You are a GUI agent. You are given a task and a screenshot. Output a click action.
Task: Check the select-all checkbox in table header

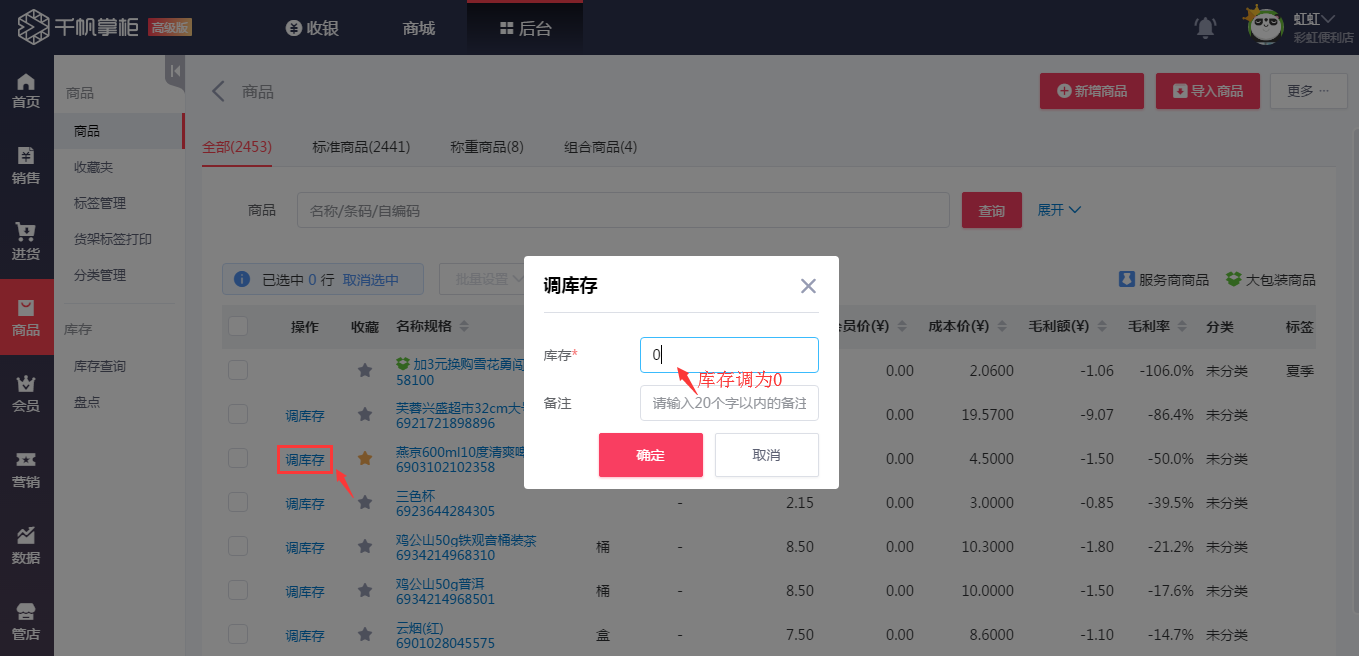237,325
